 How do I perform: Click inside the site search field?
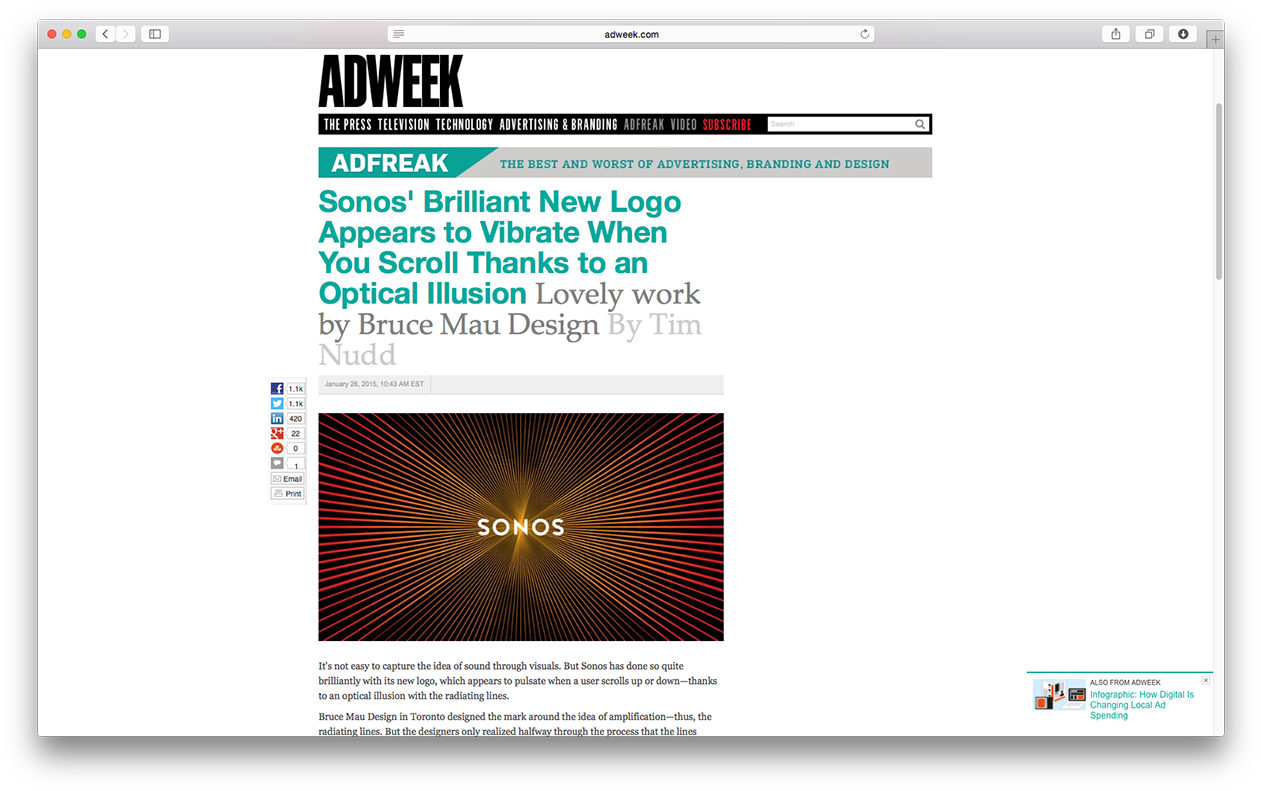click(840, 124)
